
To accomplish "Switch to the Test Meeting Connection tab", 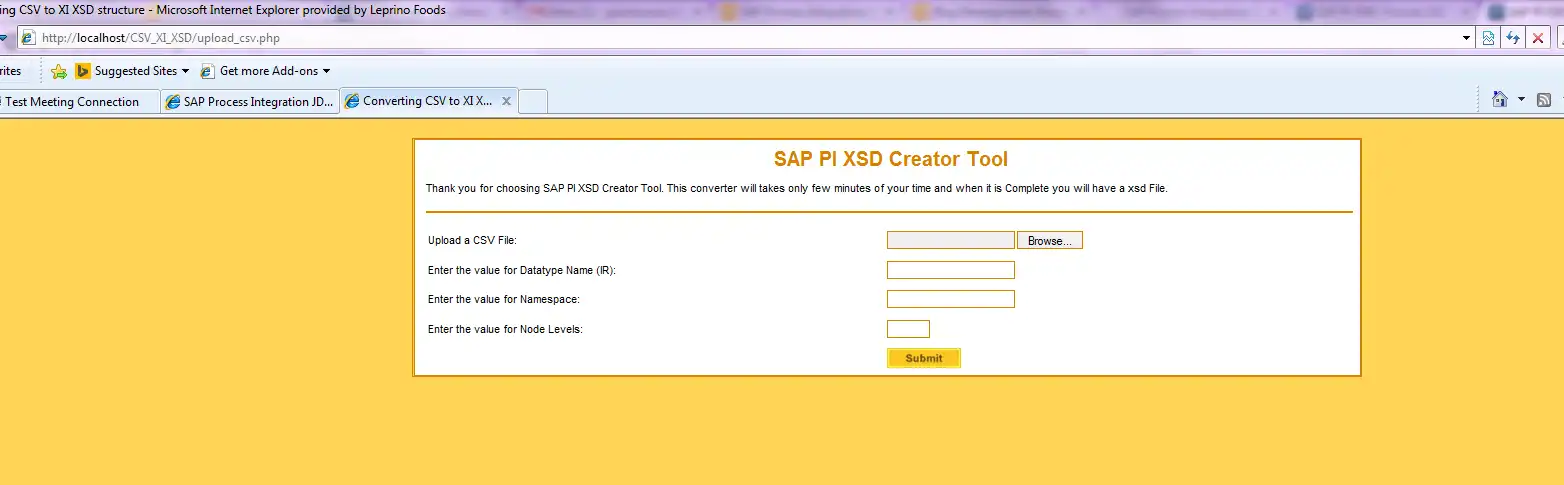I will [79, 101].
